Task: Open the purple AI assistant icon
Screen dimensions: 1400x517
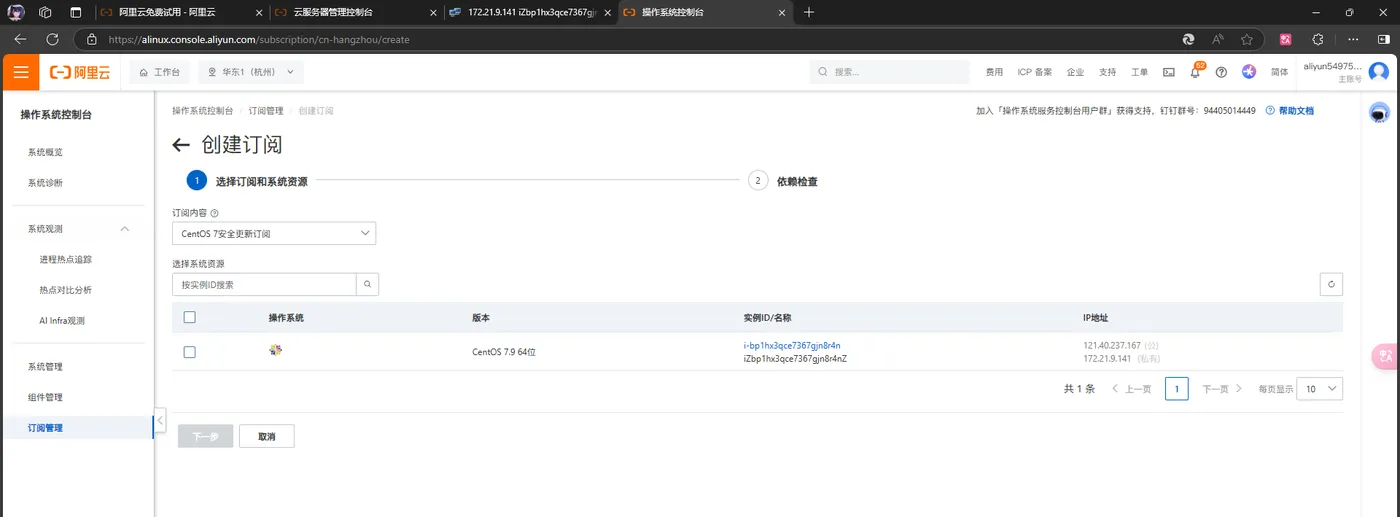Action: point(1249,72)
